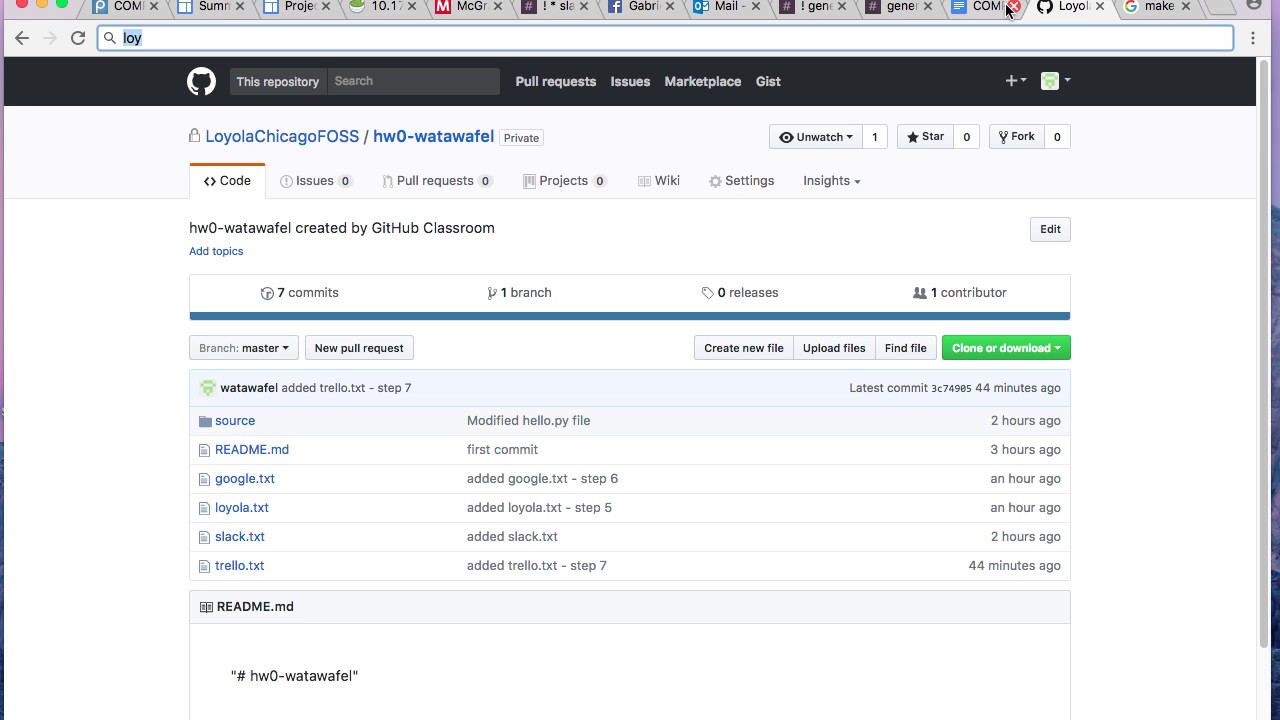The width and height of the screenshot is (1280, 720).
Task: Open the LoyolaChicagoFOSS organization link
Action: (x=282, y=137)
